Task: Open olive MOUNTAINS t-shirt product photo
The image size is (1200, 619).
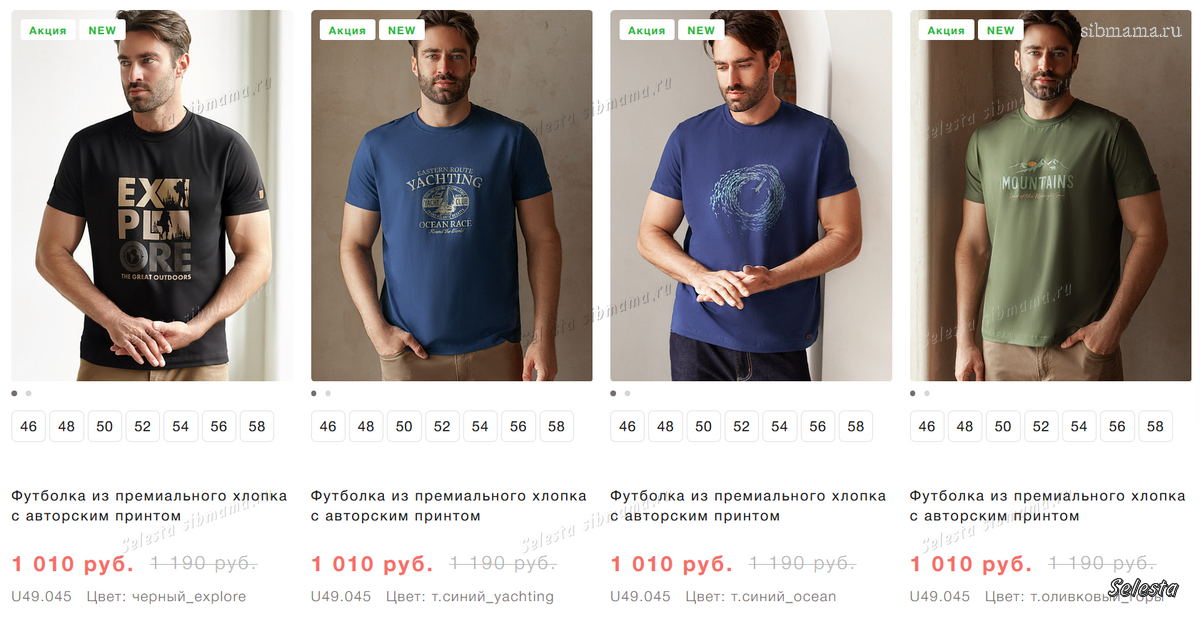Action: pyautogui.click(x=1051, y=195)
